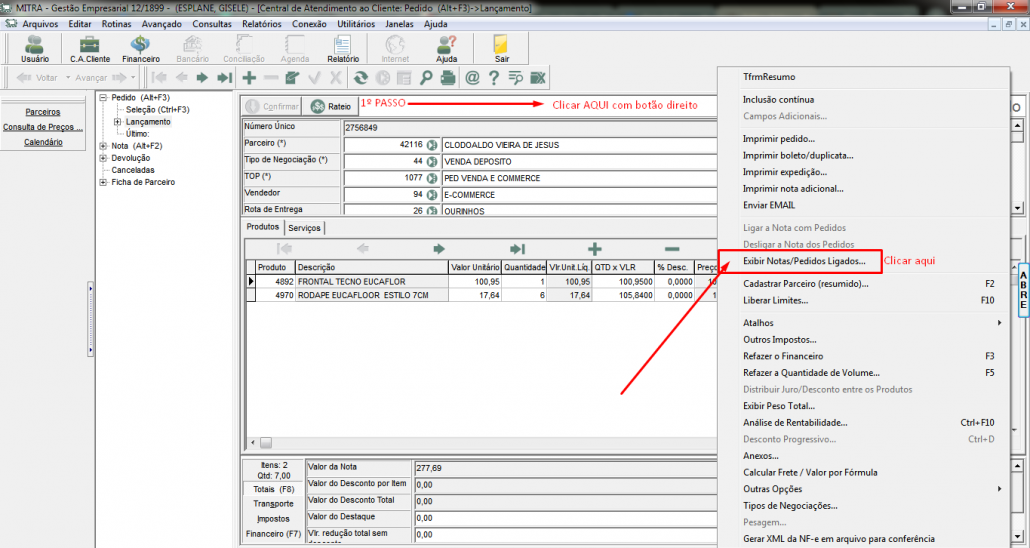This screenshot has height=548, width=1030.
Task: Open the C.A.Cliente toolbar icon
Action: [x=90, y=48]
